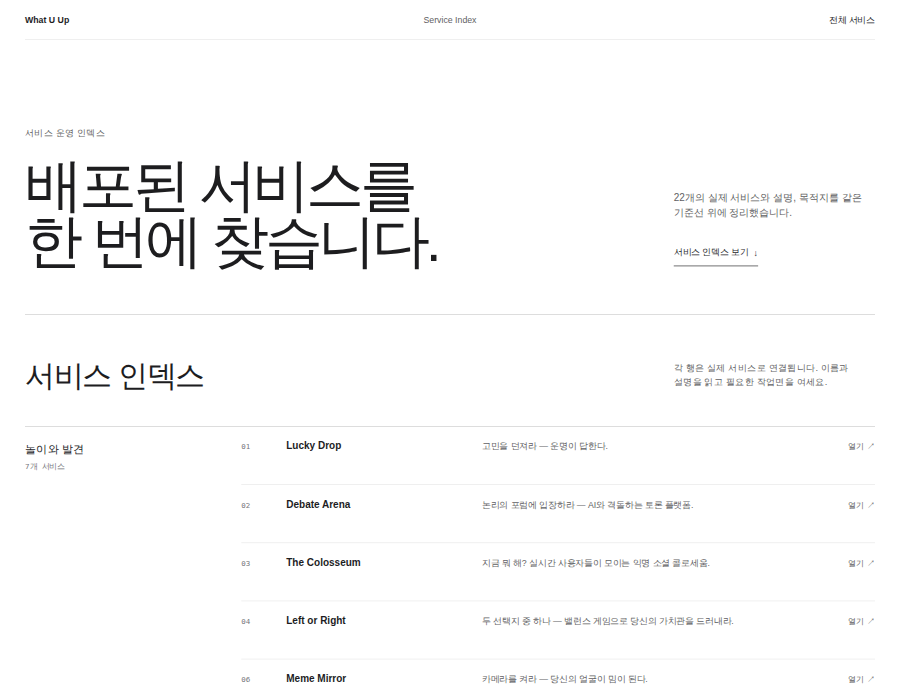This screenshot has width=900, height=700.
Task: Select the Left or Right description text
Action: [607, 621]
